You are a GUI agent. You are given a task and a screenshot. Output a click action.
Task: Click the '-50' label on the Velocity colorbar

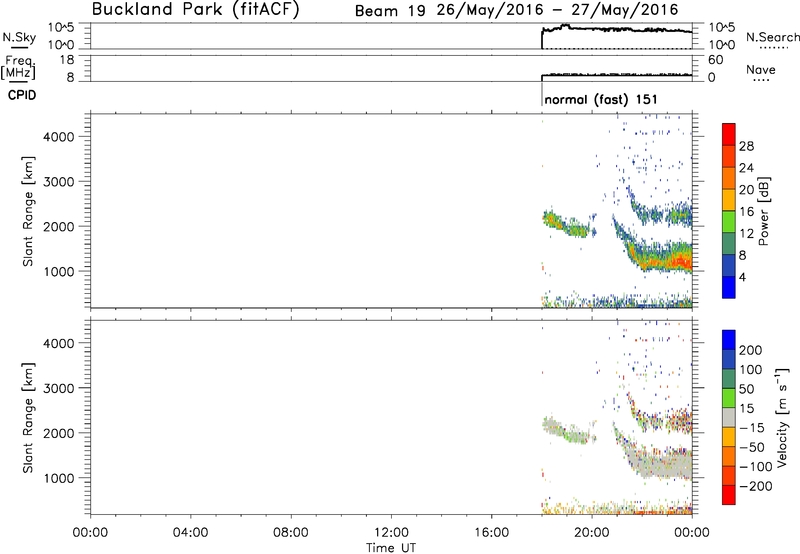pyautogui.click(x=752, y=447)
